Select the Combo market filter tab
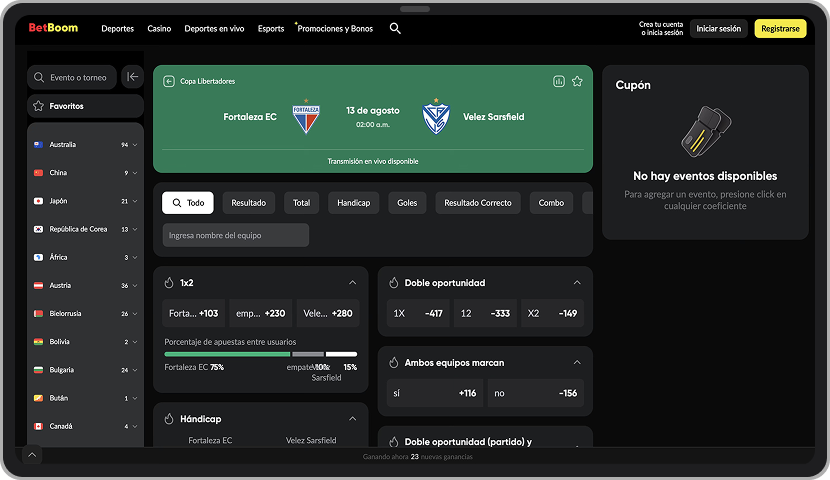Viewport: 830px width, 480px height. pos(551,203)
